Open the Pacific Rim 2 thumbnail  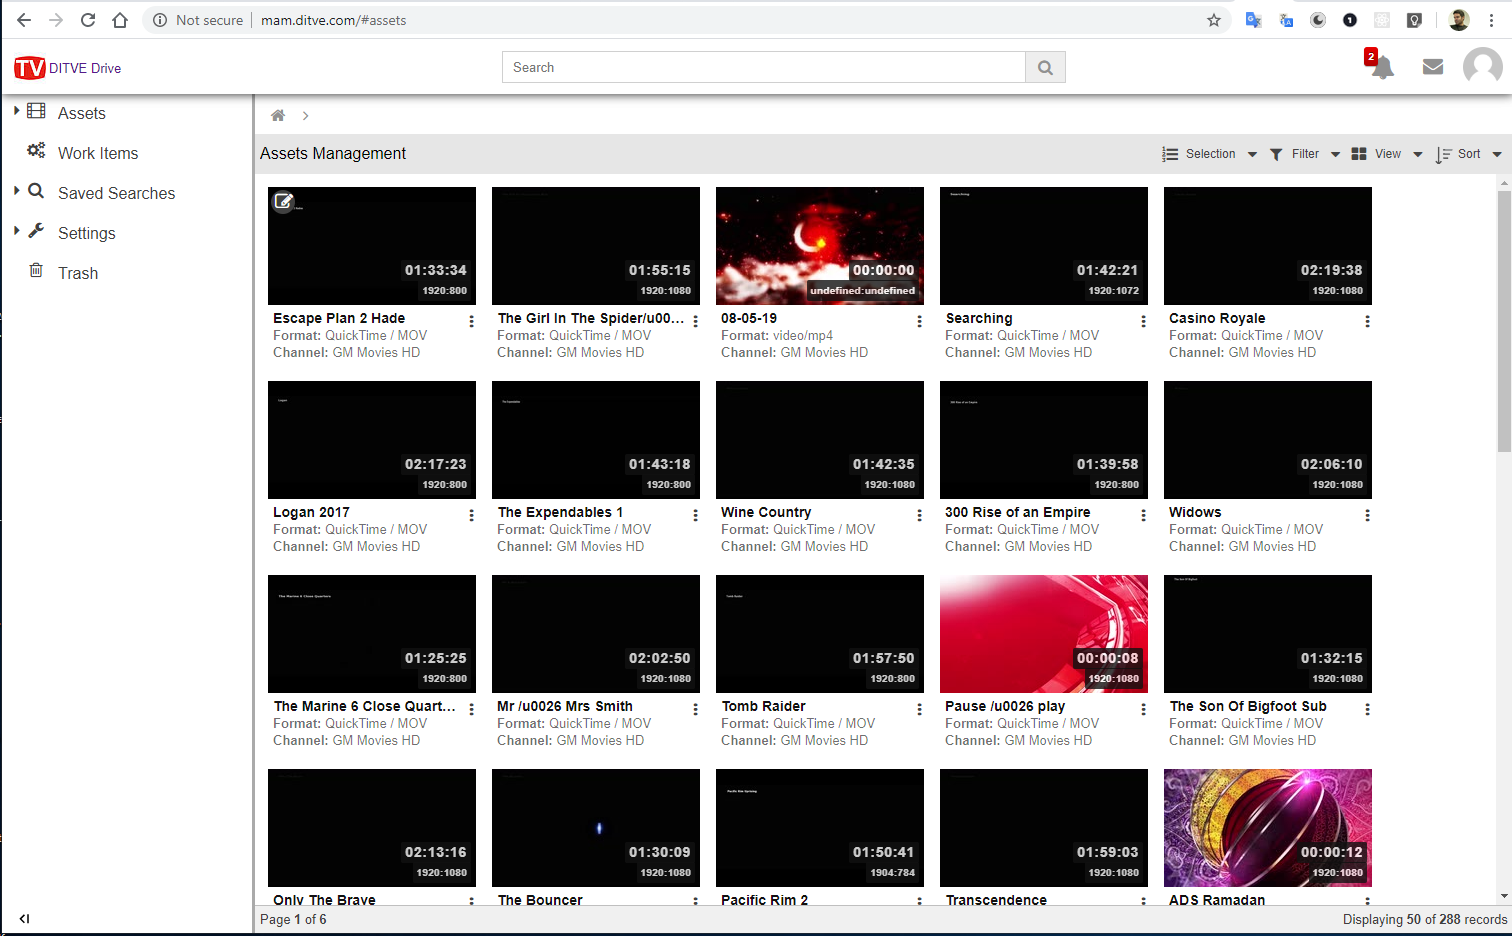pos(820,828)
